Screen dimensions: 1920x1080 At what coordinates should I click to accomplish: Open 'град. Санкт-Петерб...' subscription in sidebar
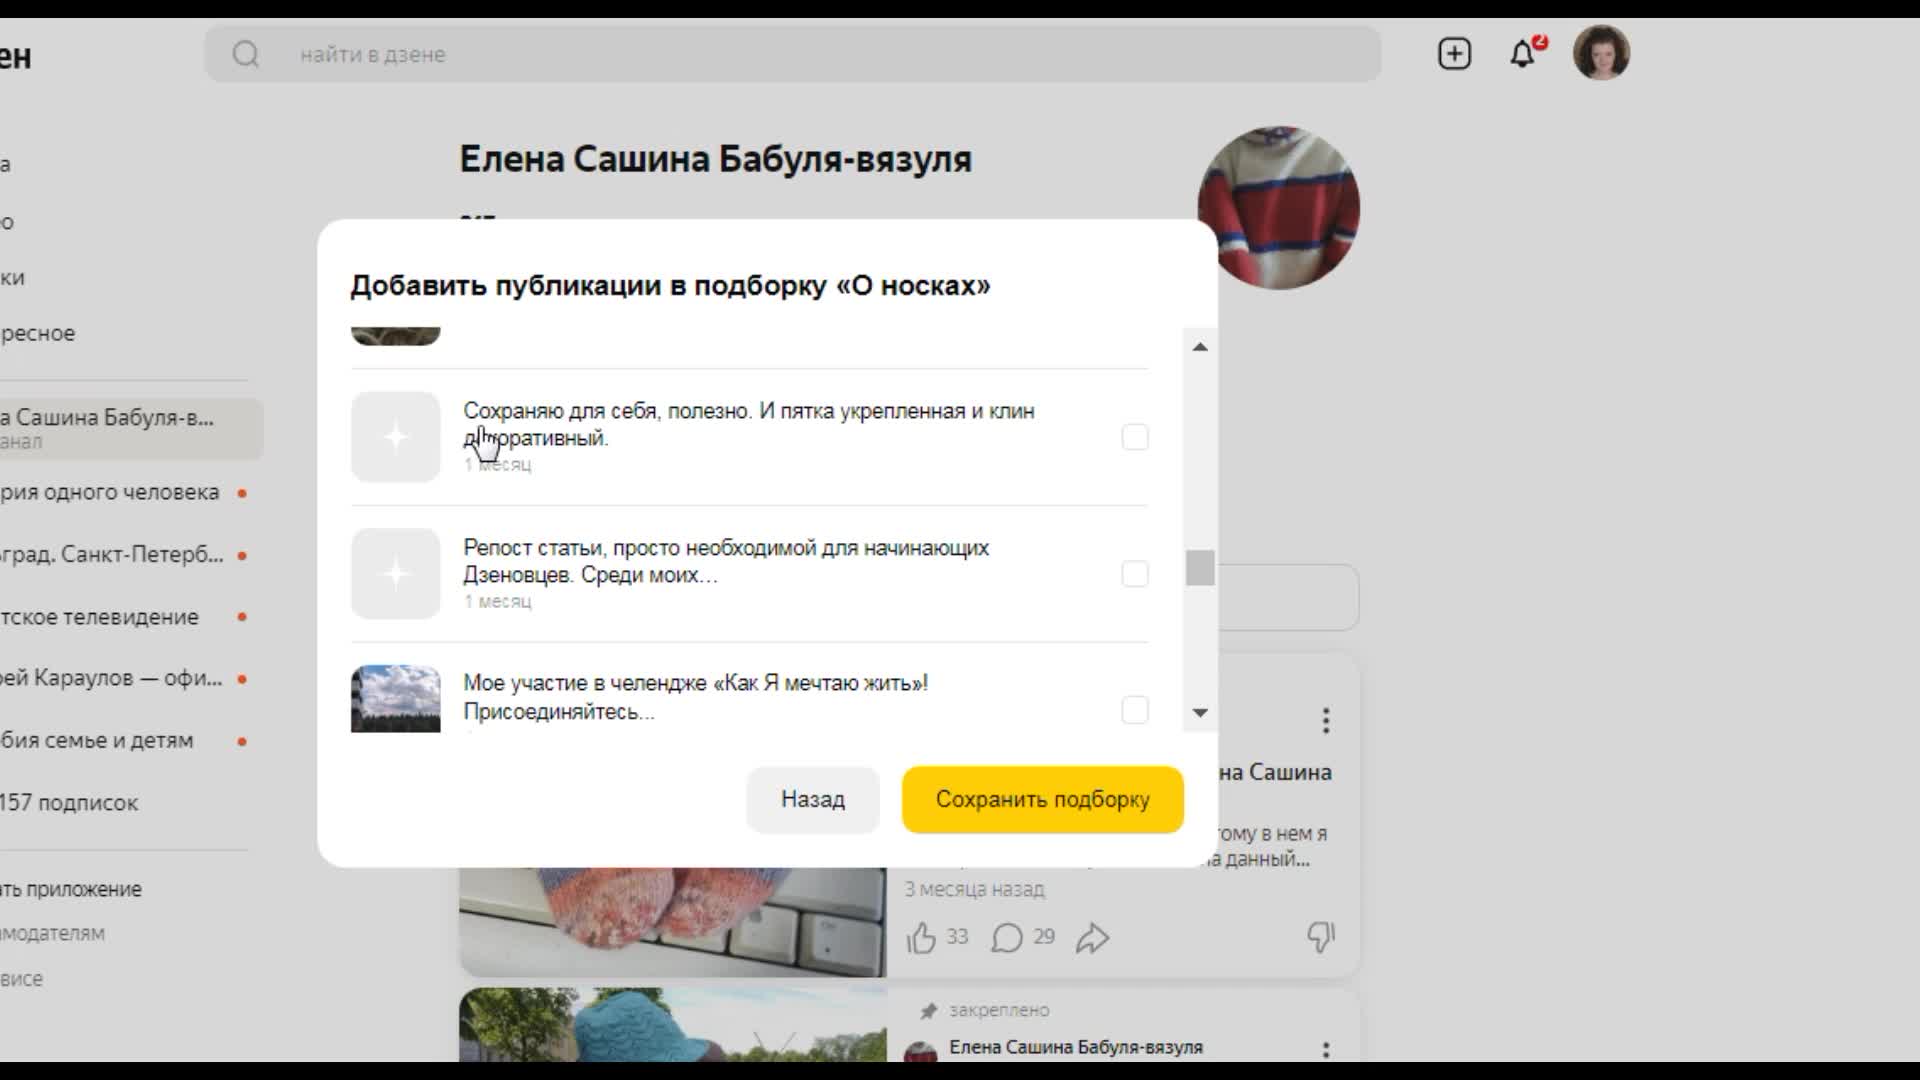click(123, 555)
